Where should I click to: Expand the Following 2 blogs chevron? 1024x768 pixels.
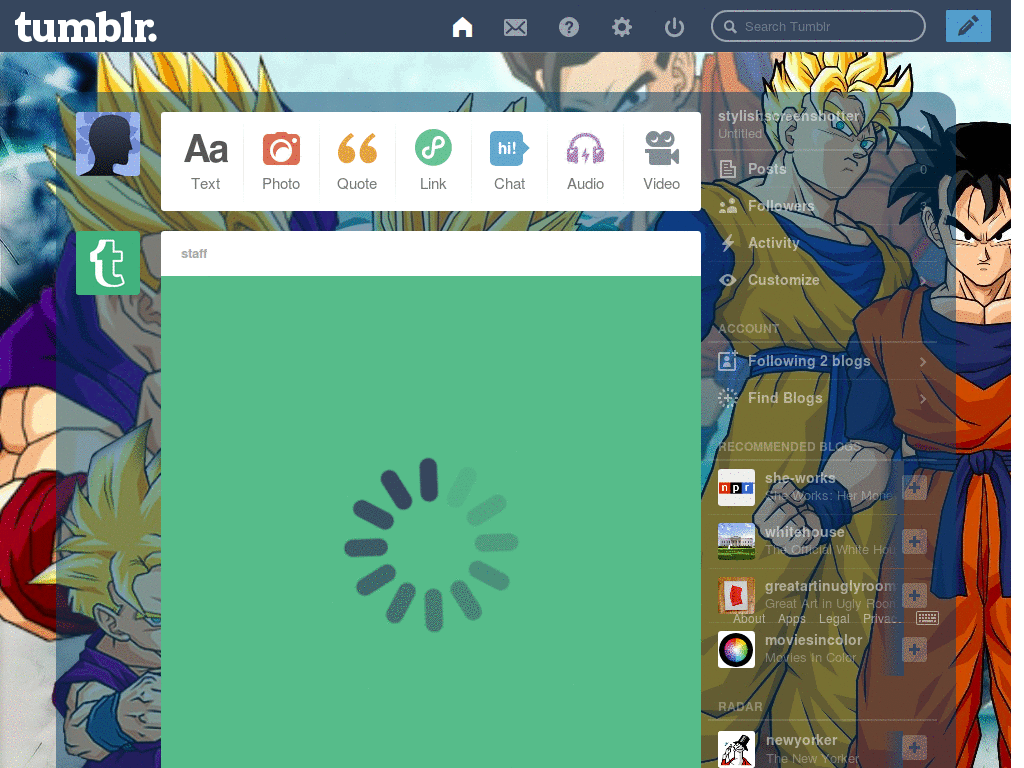coord(923,361)
